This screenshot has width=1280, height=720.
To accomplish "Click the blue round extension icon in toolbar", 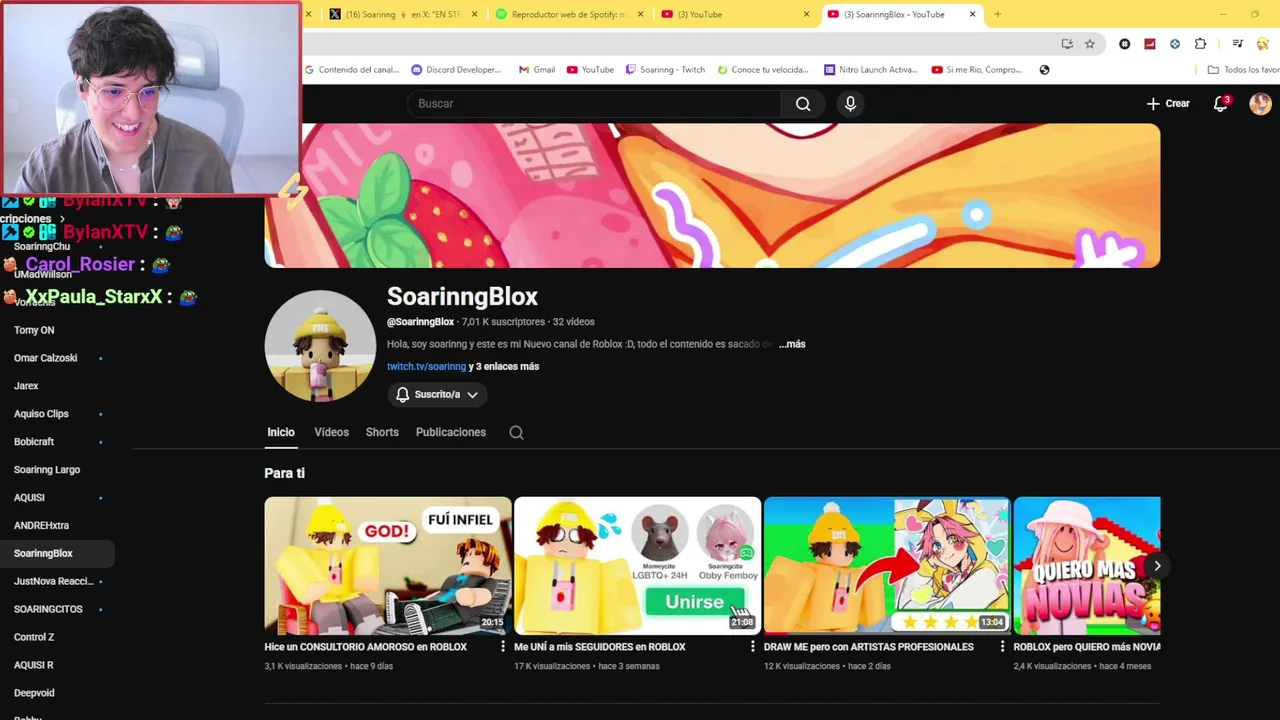I will point(1175,44).
